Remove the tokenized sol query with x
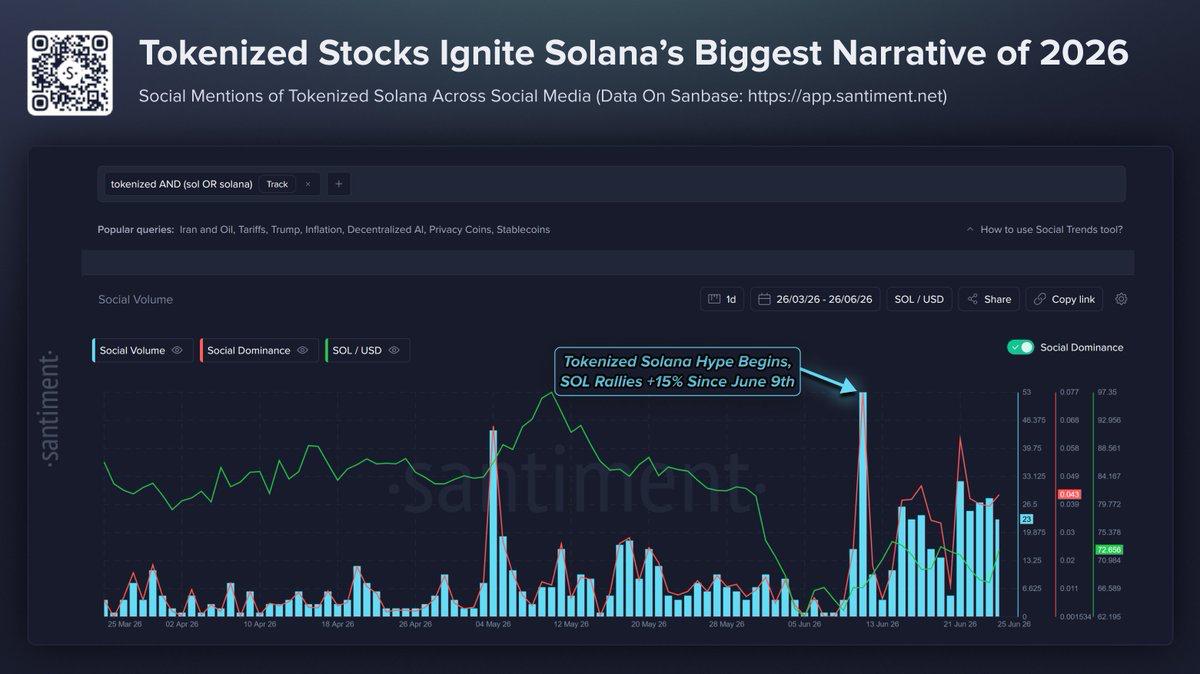The width and height of the screenshot is (1200, 674). [308, 184]
